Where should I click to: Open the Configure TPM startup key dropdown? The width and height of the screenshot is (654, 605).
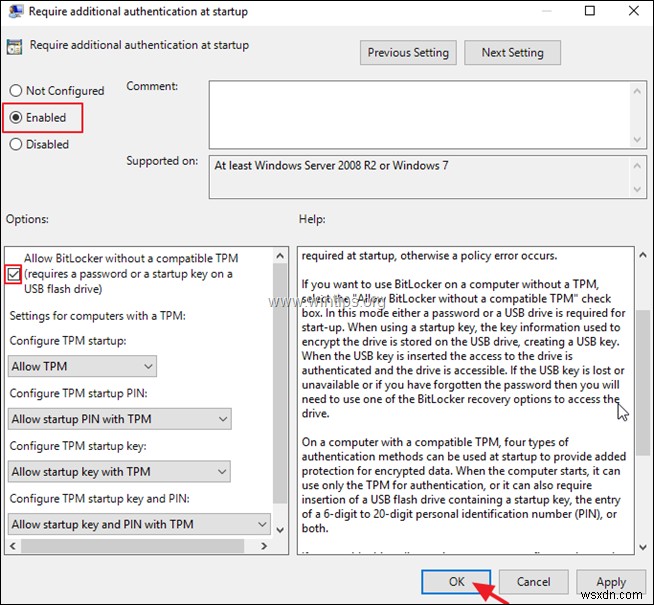119,472
